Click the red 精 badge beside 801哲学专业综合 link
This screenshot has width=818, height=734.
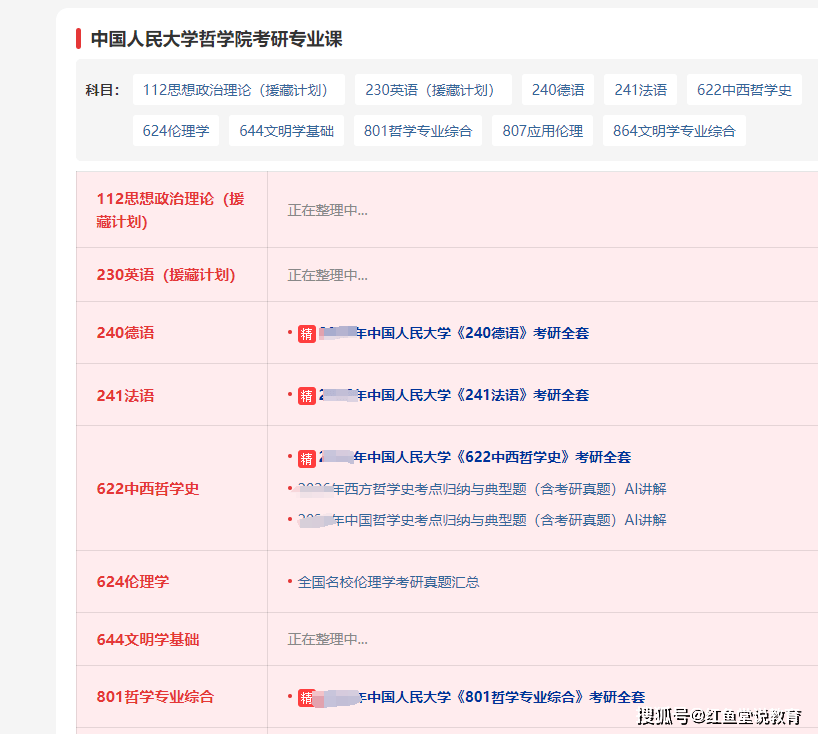tap(307, 698)
